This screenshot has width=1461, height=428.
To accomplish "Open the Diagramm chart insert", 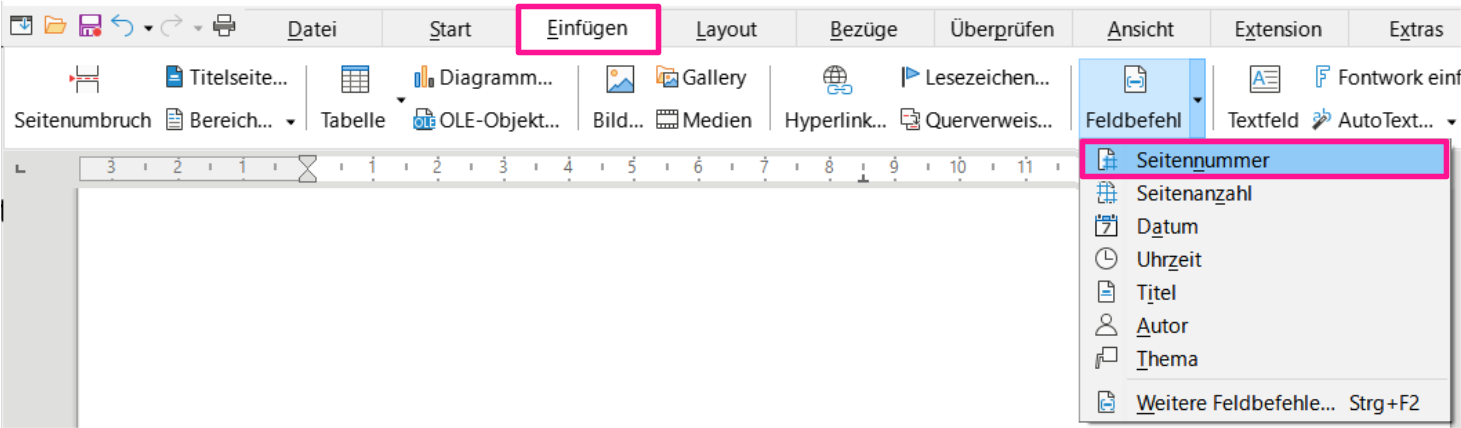I will click(x=483, y=77).
